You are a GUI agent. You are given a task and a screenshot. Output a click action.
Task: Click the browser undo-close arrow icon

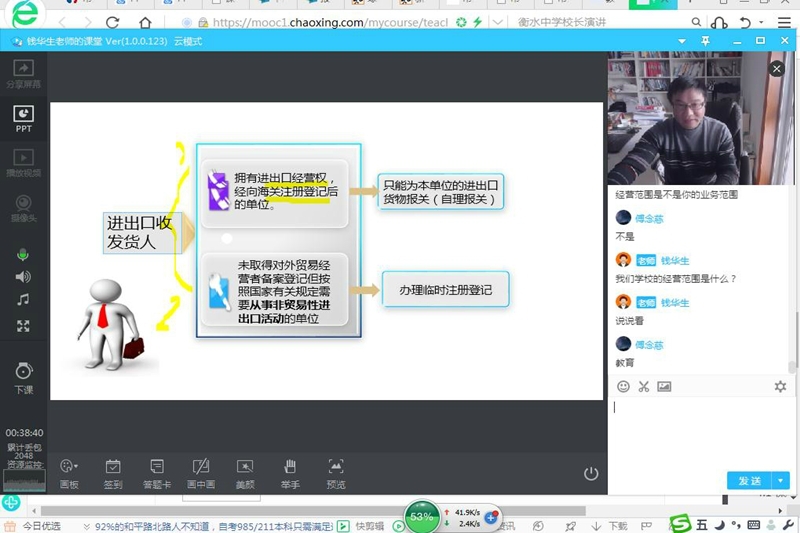745,22
